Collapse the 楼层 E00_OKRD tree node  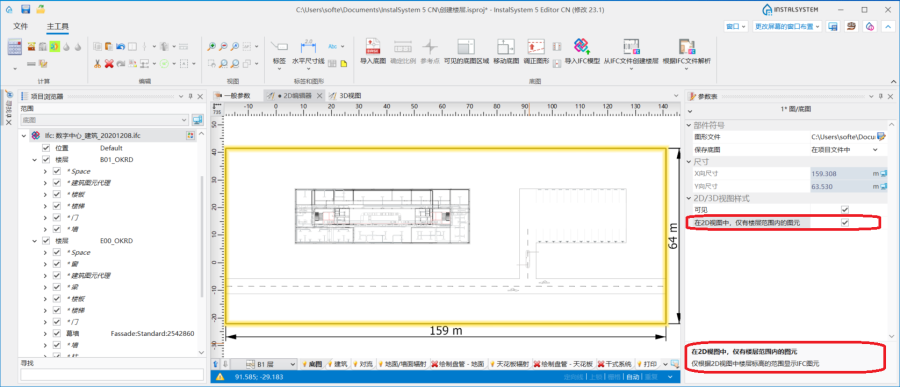(x=35, y=241)
